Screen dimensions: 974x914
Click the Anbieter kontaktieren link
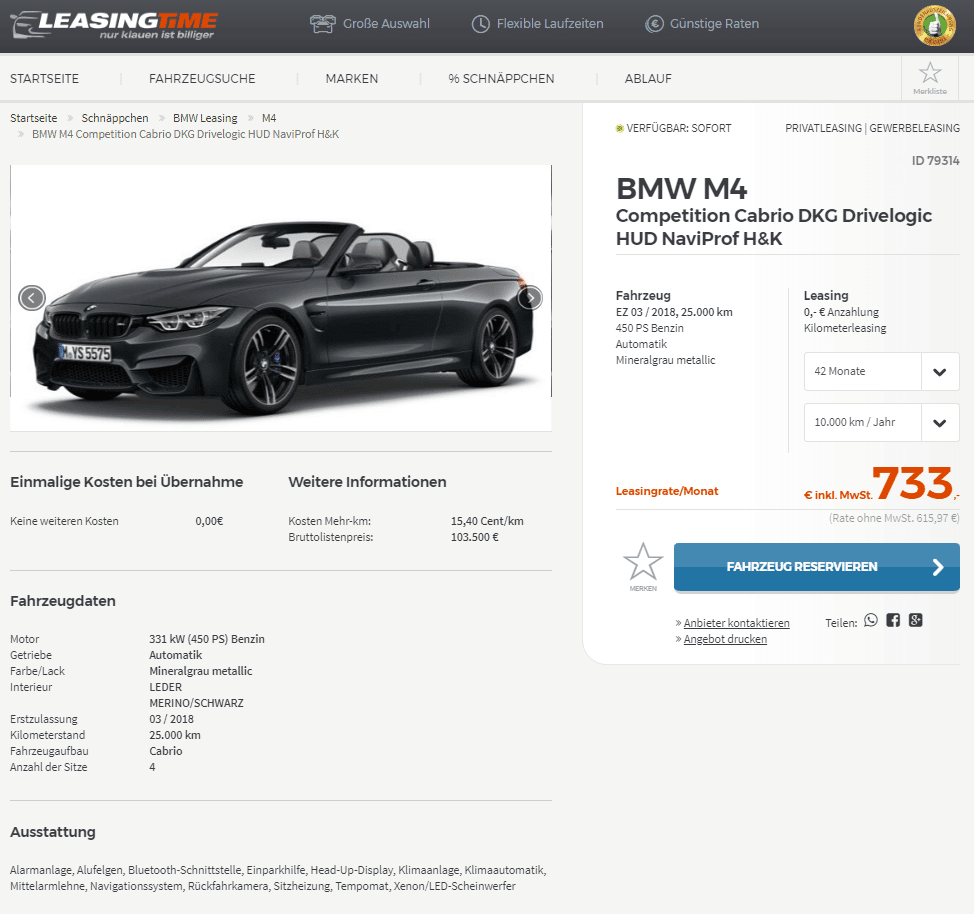coord(737,623)
